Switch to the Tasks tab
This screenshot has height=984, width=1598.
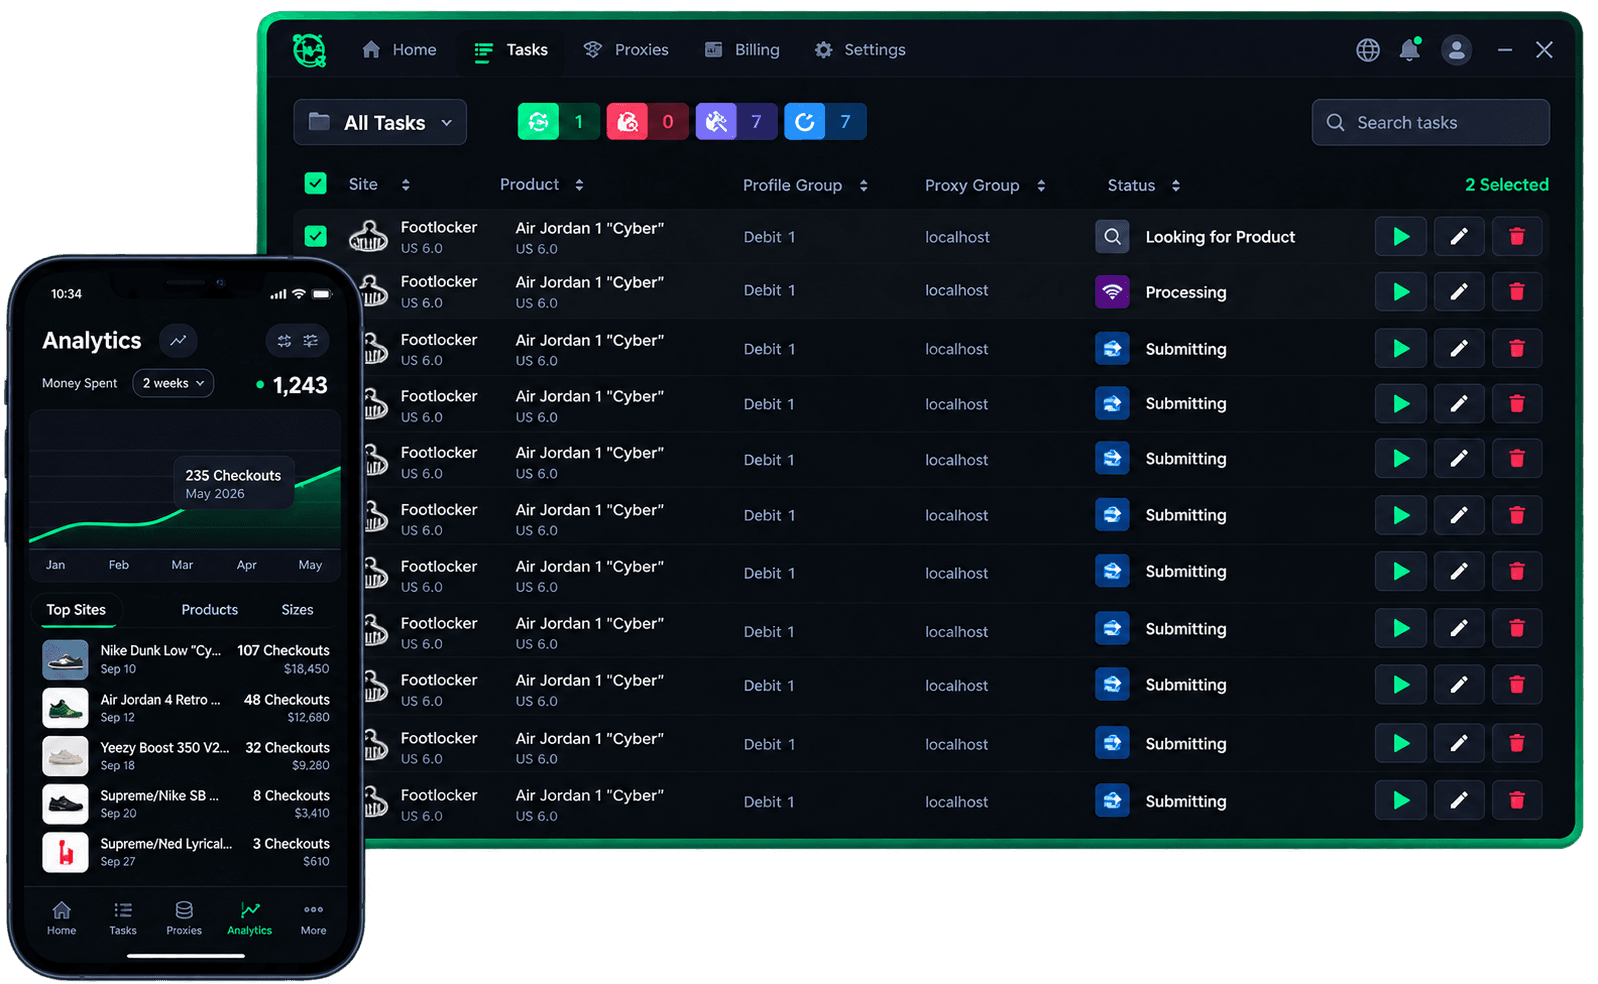point(511,50)
